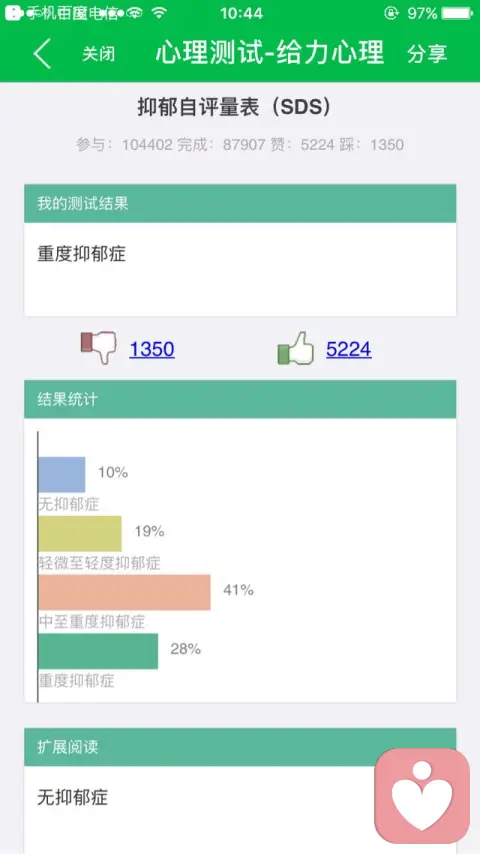Tap the 重度抑郁症 result text
The image size is (480, 854).
coord(82,254)
